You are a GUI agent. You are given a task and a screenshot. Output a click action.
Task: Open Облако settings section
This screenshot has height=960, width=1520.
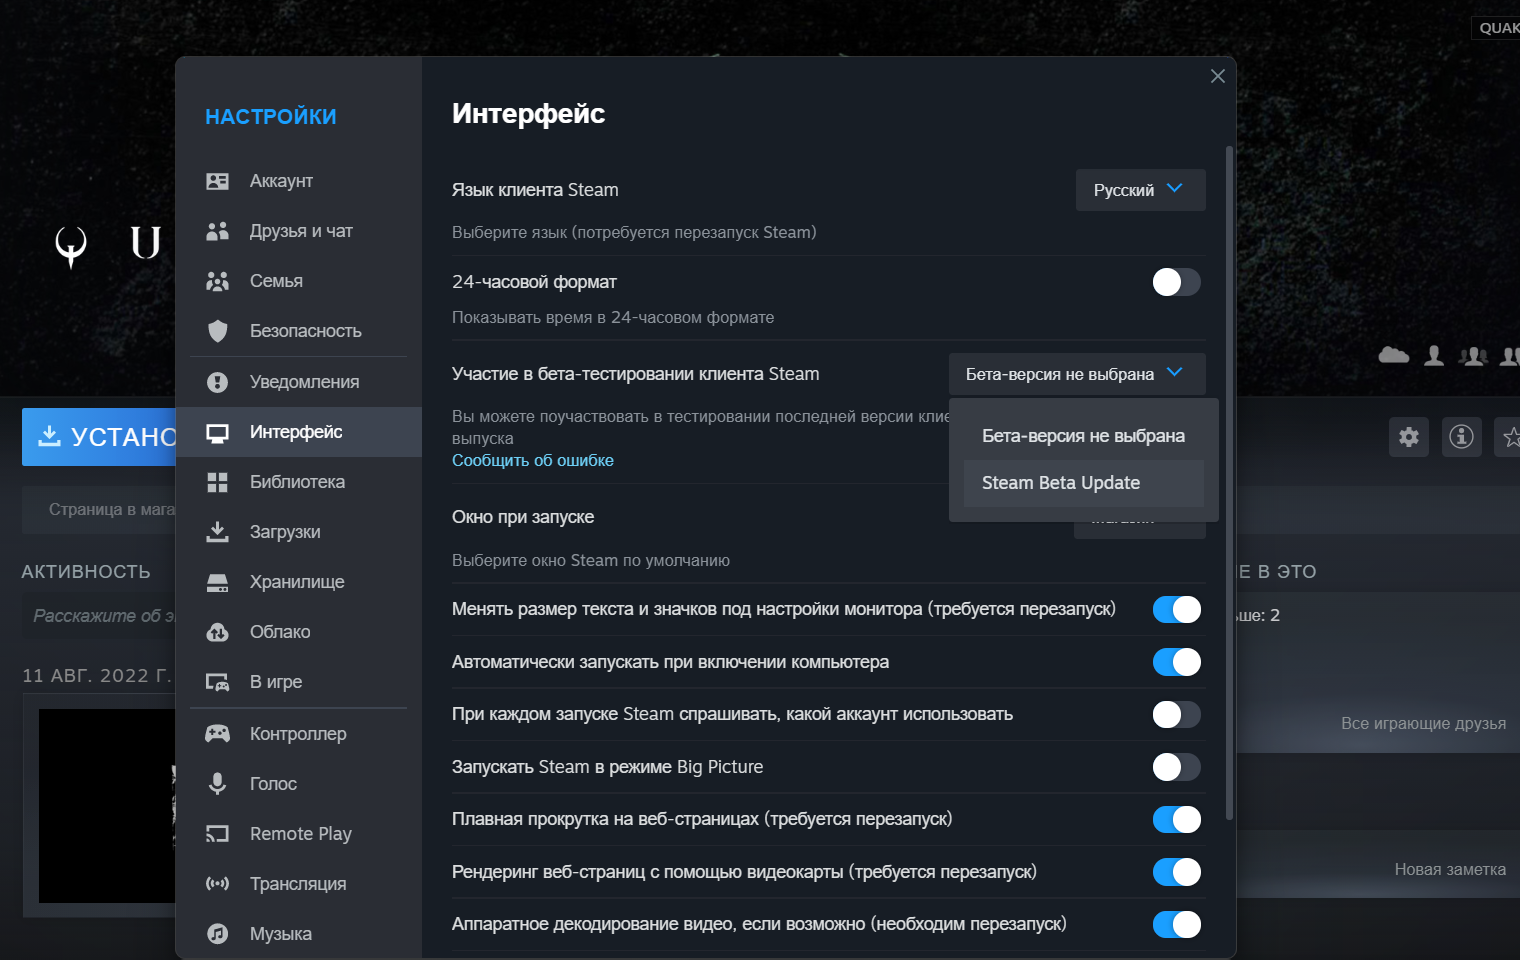[x=298, y=632]
